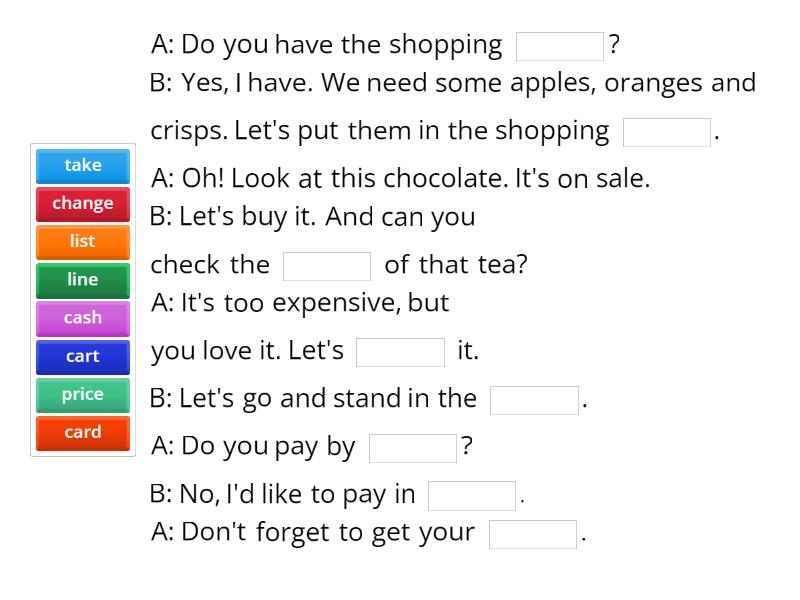Select the green 'price' word tile

tap(83, 395)
